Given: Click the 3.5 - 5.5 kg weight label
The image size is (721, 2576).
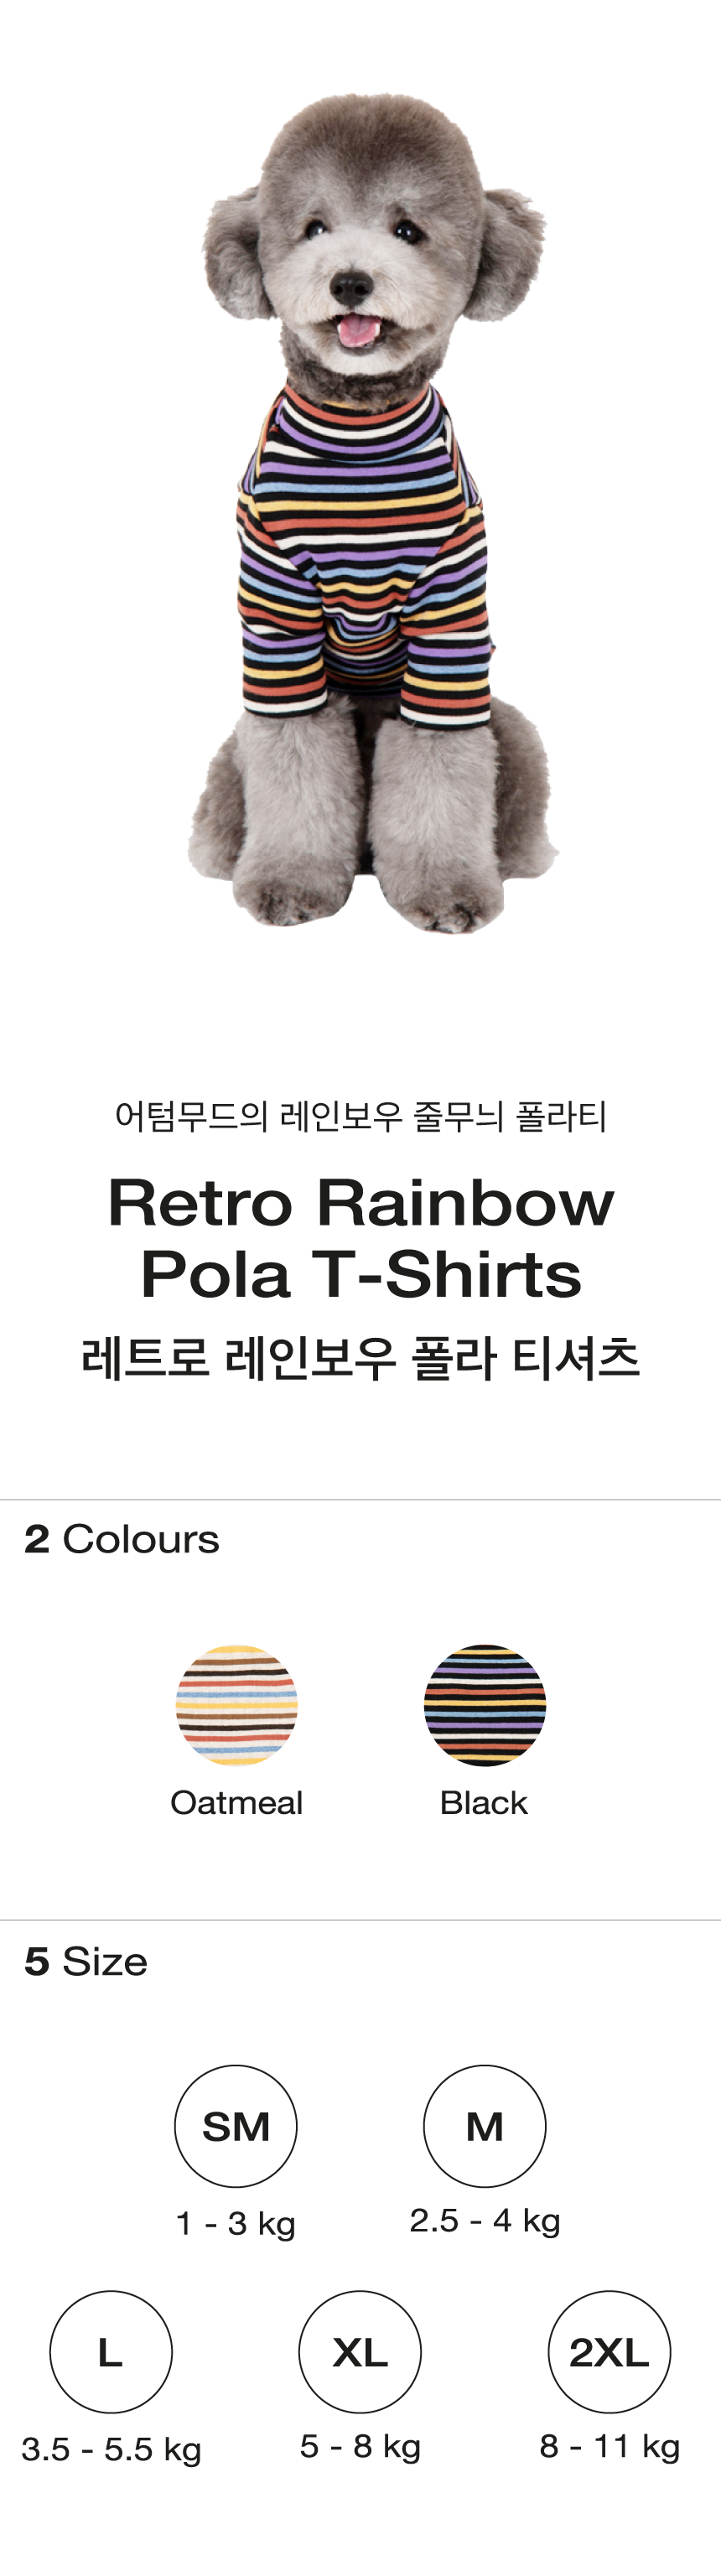Looking at the screenshot, I should pyautogui.click(x=111, y=2449).
